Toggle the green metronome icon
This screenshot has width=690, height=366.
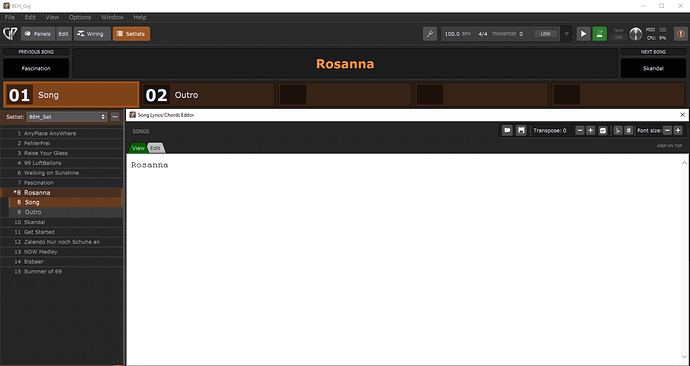(x=599, y=34)
